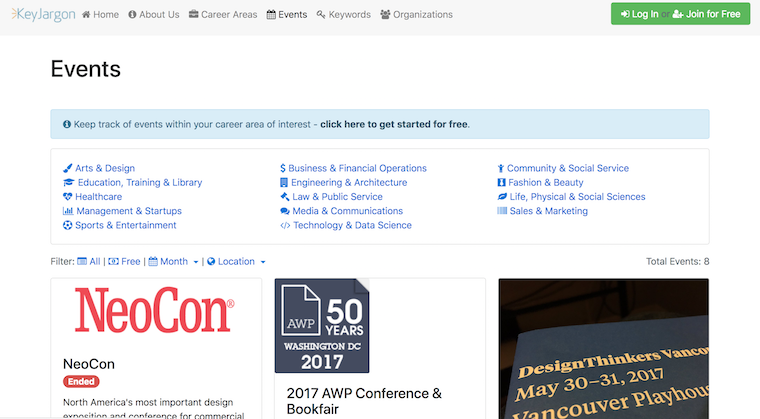760x419 pixels.
Task: Open the Location filter dropdown
Action: coord(237,261)
